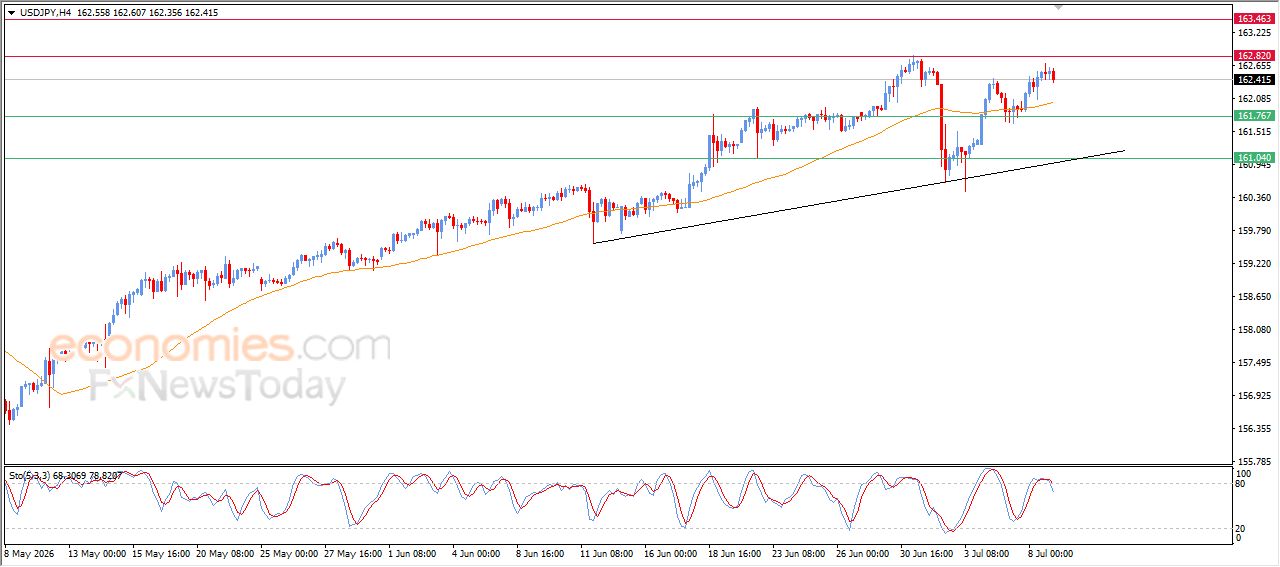Screen dimensions: 1280x567
Task: Click the gray chart shift triangle marker
Action: [1058, 8]
